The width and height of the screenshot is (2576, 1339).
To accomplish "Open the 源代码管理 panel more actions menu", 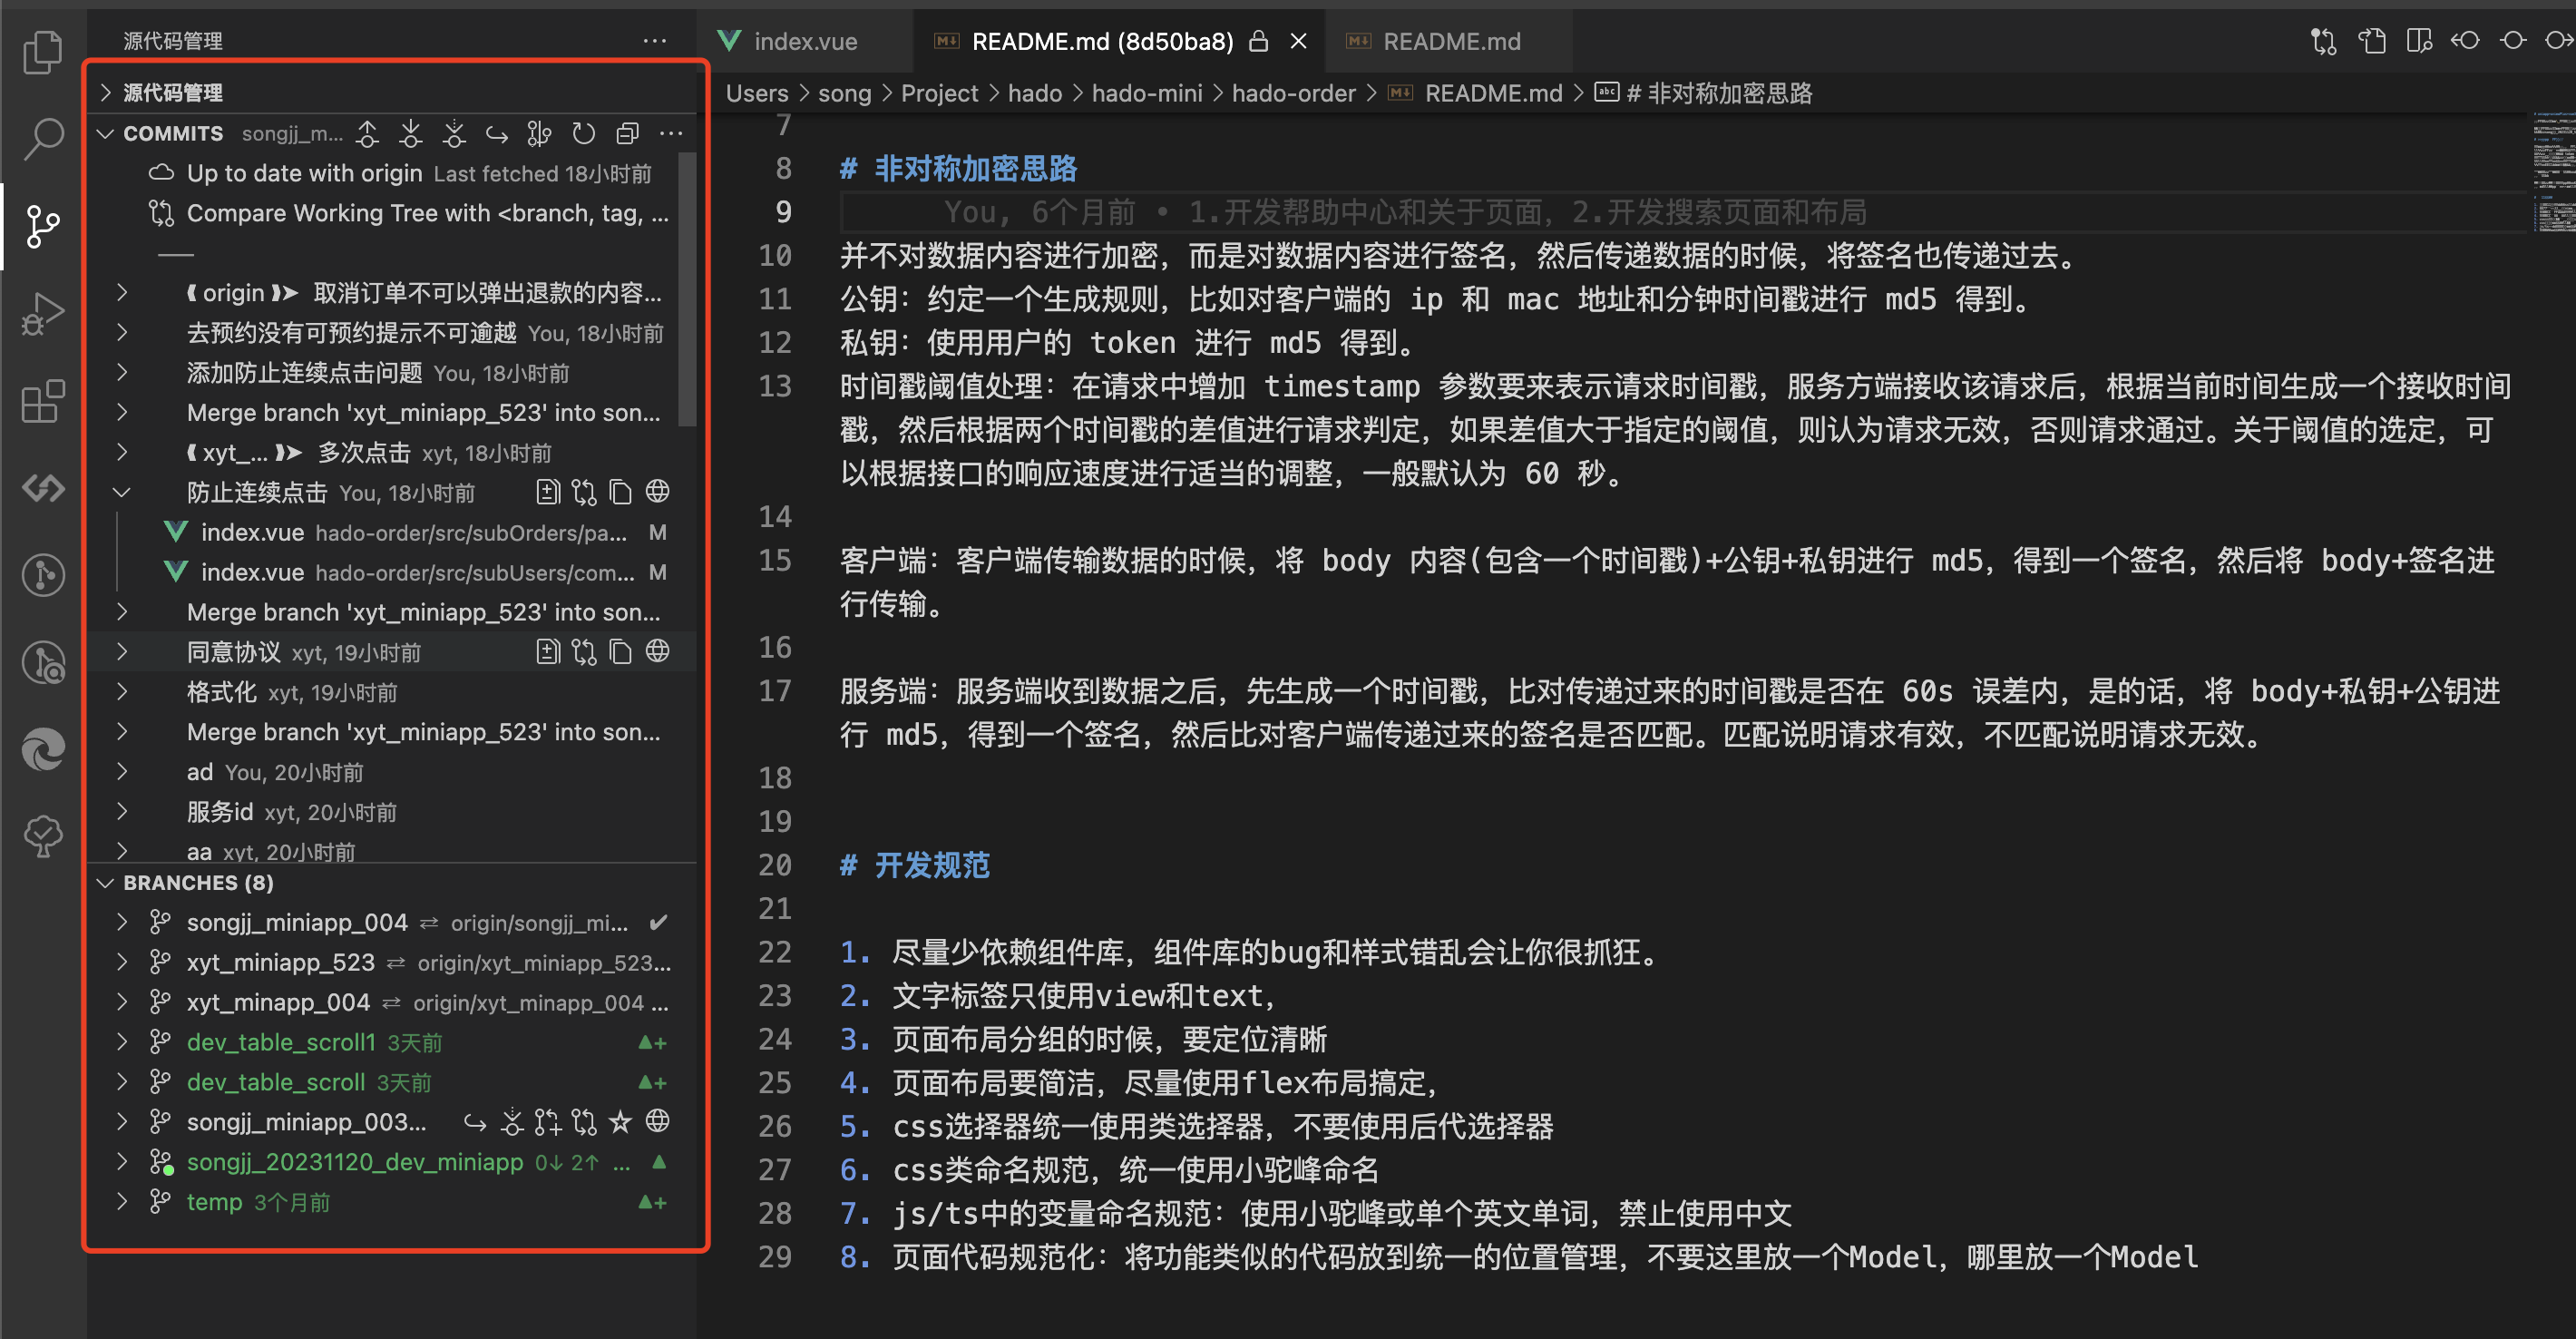I will coord(655,41).
